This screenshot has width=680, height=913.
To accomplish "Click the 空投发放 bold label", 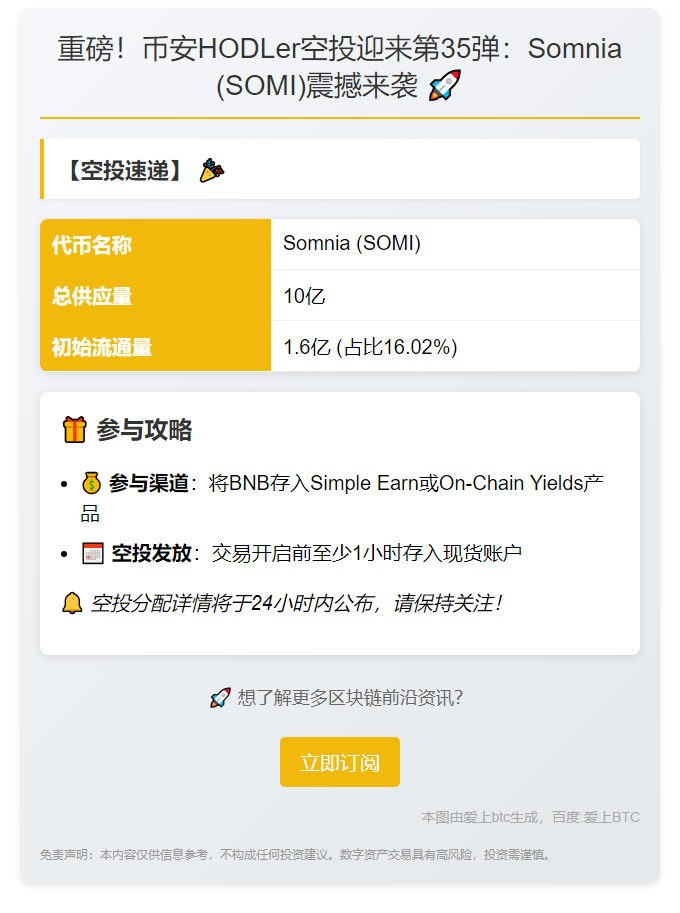I will coord(151,553).
